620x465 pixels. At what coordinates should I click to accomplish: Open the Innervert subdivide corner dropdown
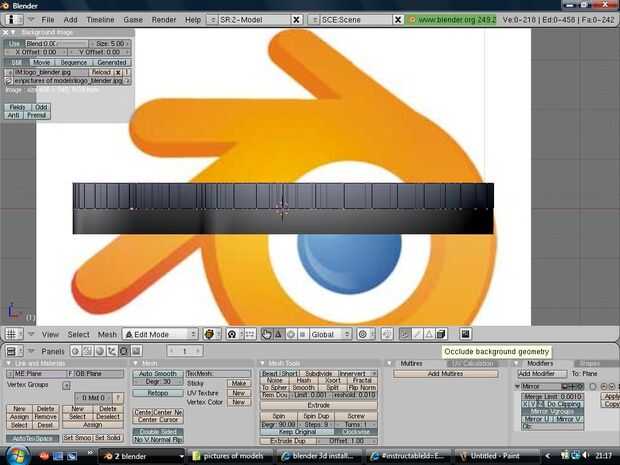point(358,374)
